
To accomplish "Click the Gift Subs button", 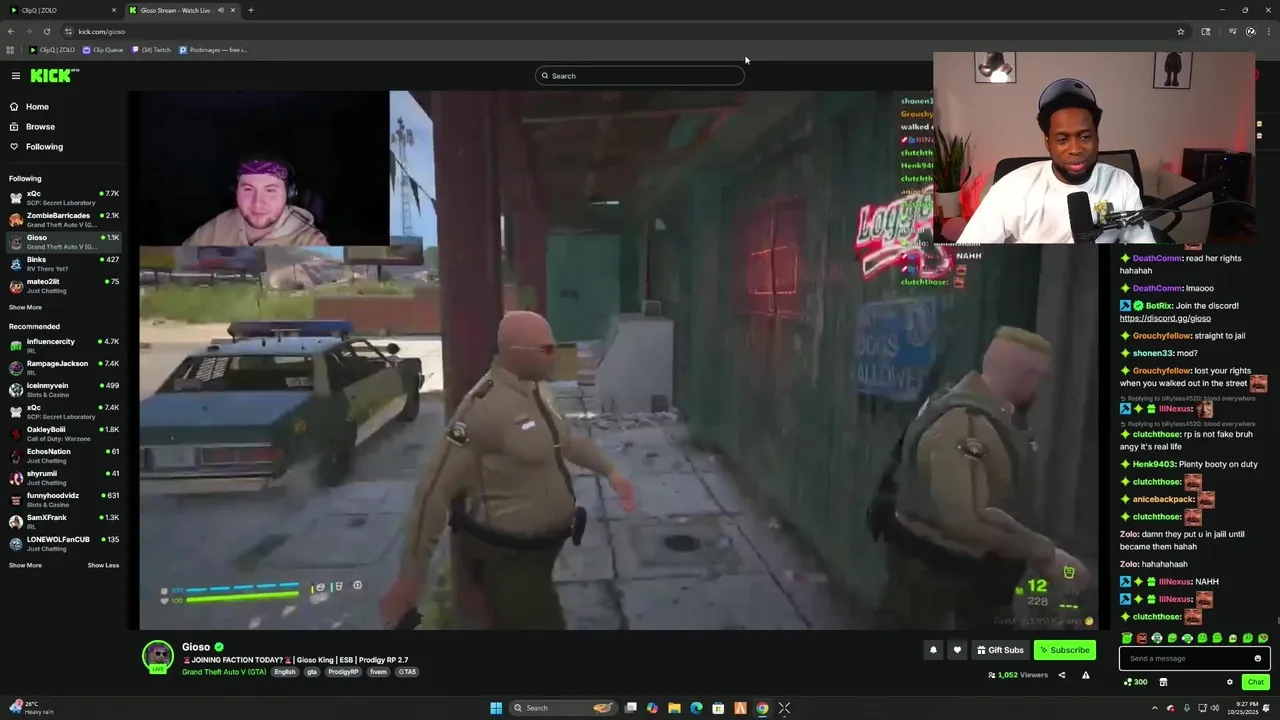I will [x=1000, y=650].
